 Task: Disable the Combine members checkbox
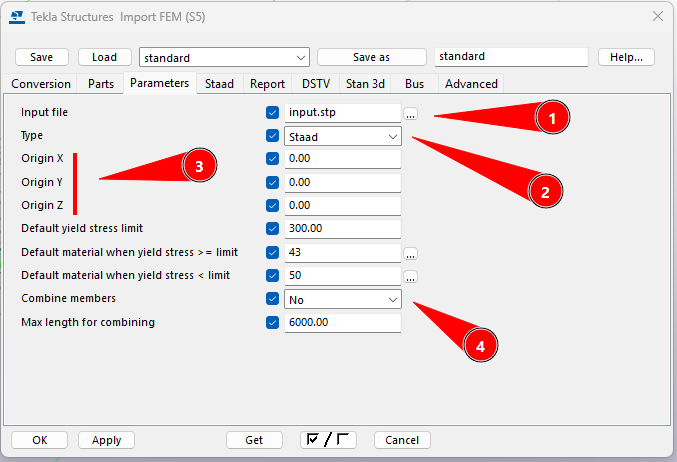273,299
